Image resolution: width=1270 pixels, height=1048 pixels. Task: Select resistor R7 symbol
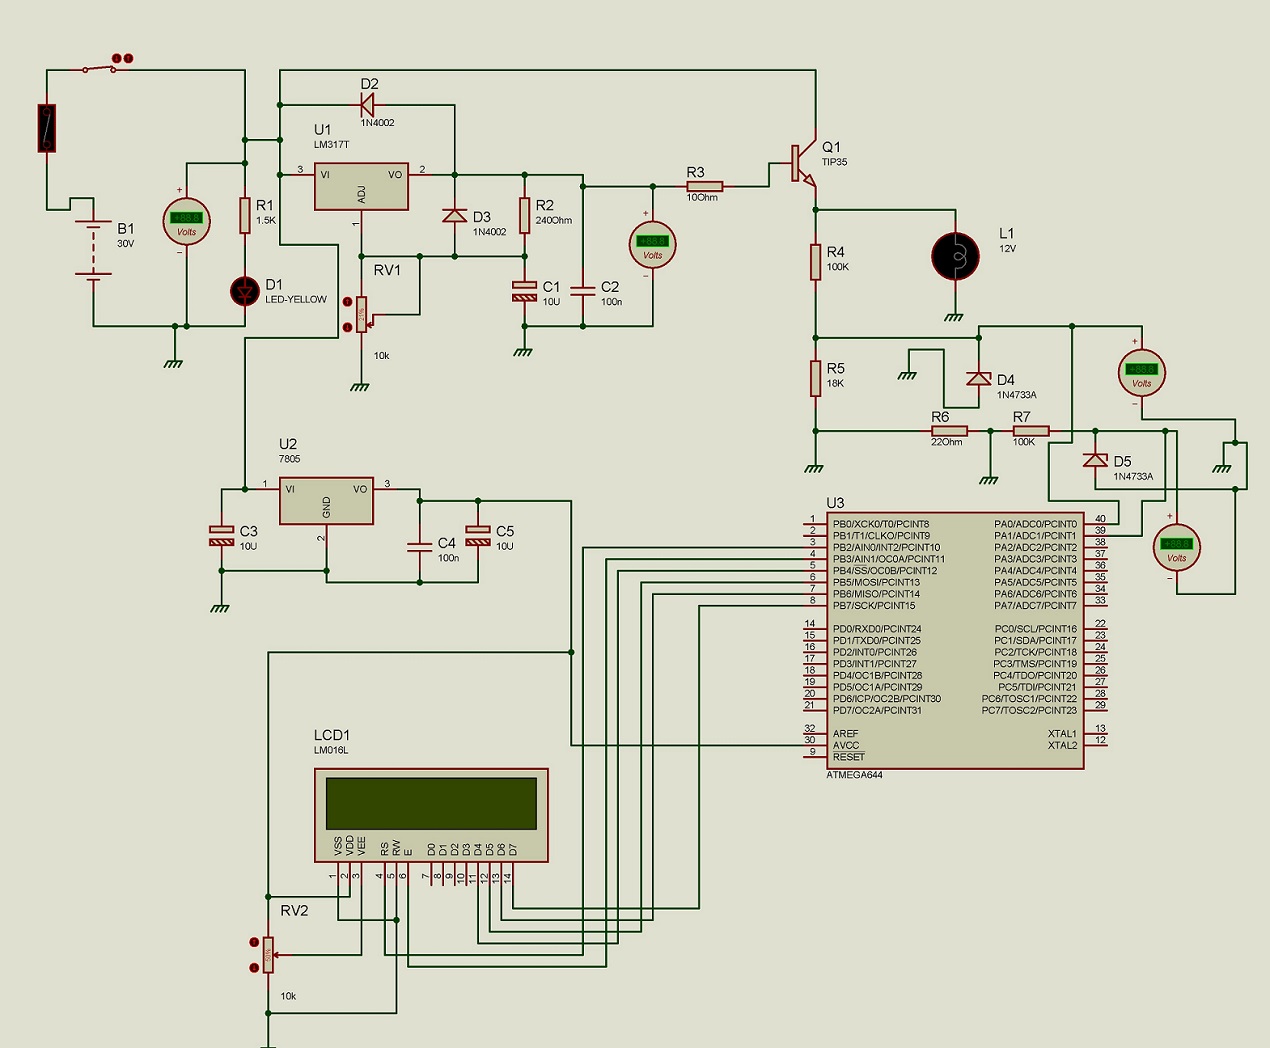(x=1031, y=431)
